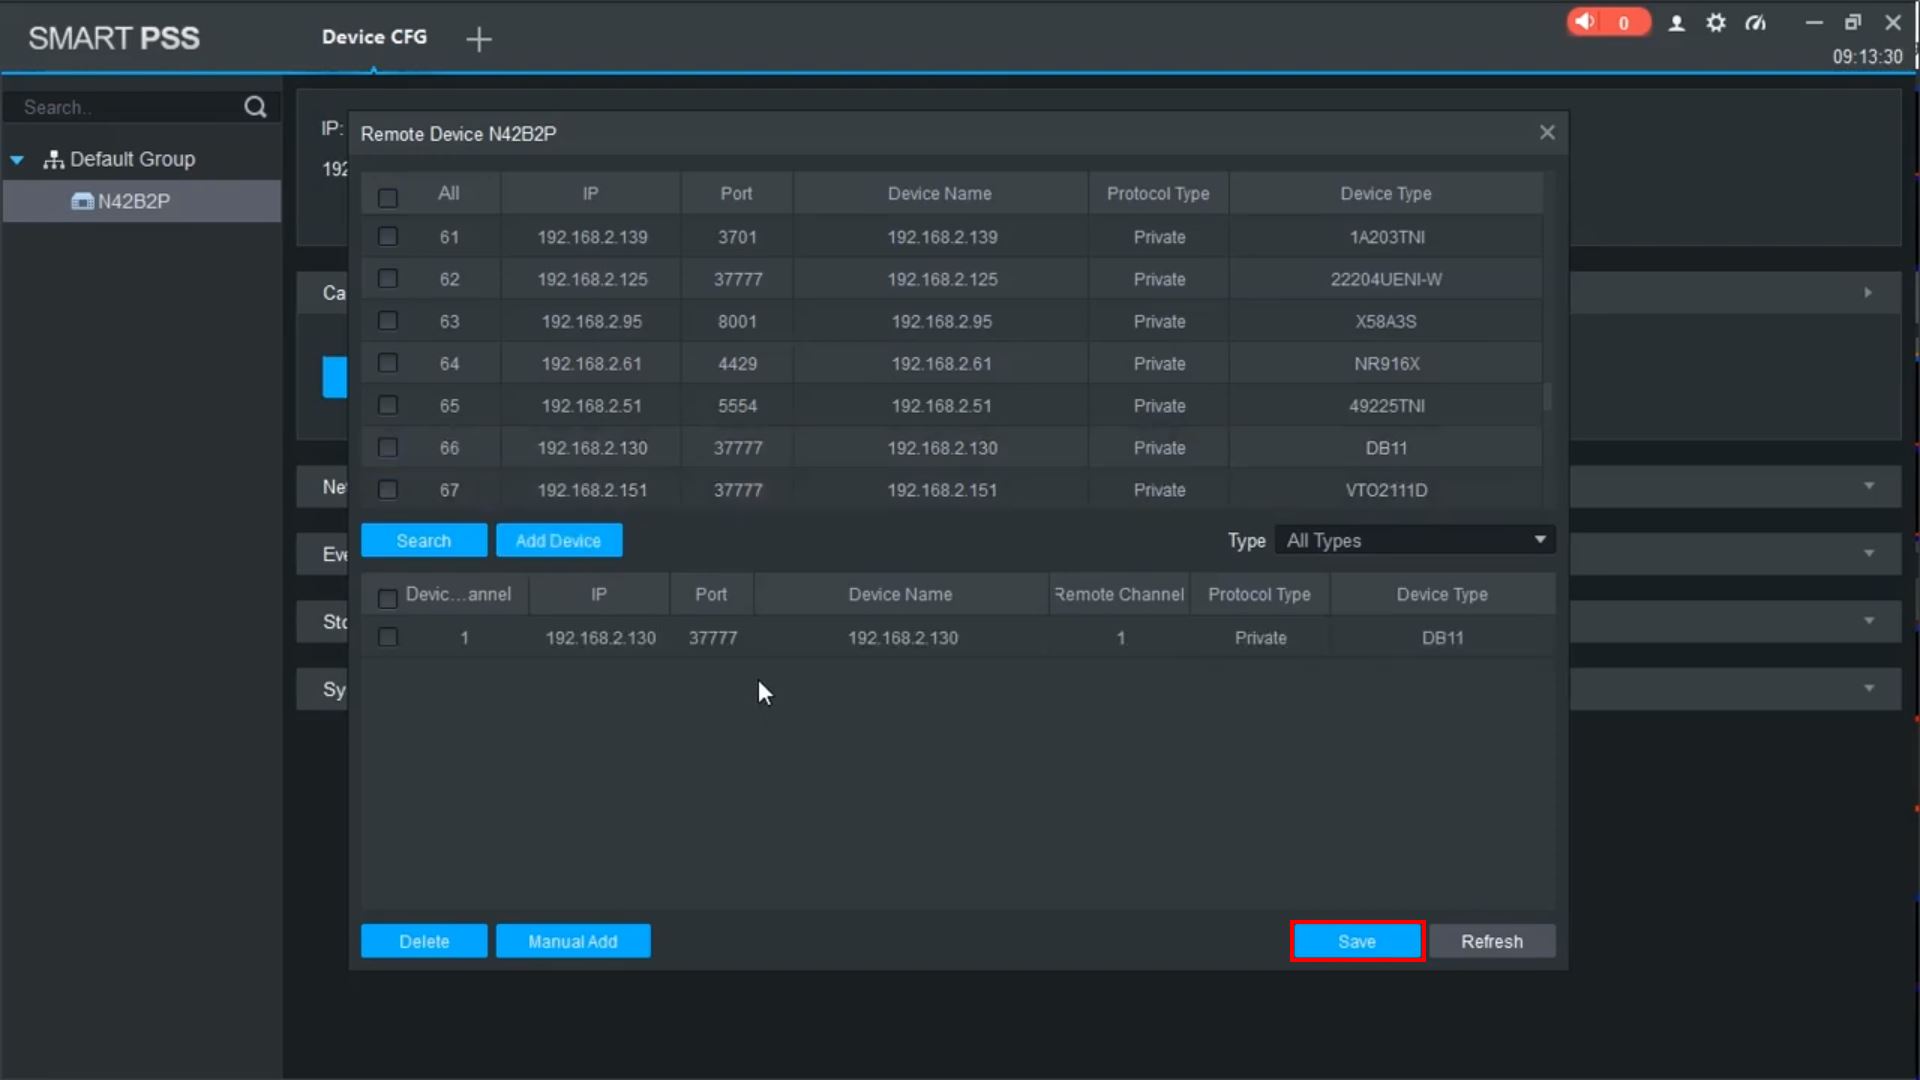The height and width of the screenshot is (1080, 1920).
Task: Toggle the All select checkbox
Action: [x=388, y=197]
